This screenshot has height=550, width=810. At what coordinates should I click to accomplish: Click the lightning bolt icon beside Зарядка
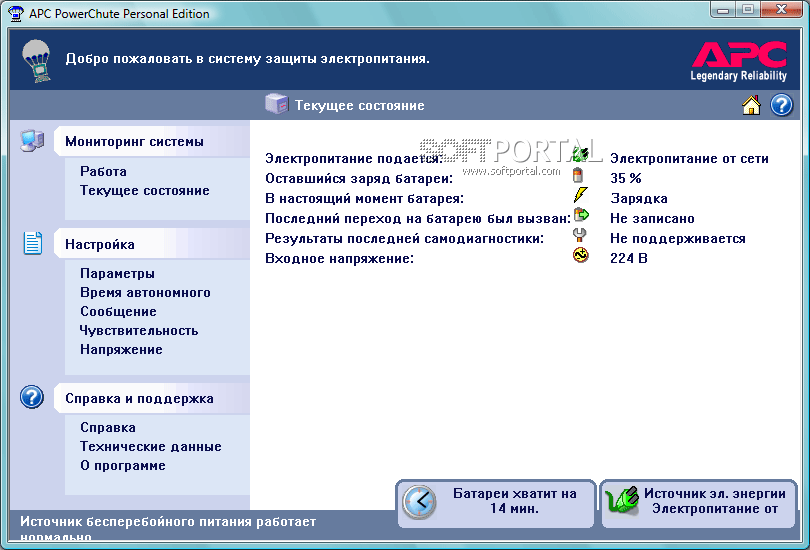click(581, 195)
